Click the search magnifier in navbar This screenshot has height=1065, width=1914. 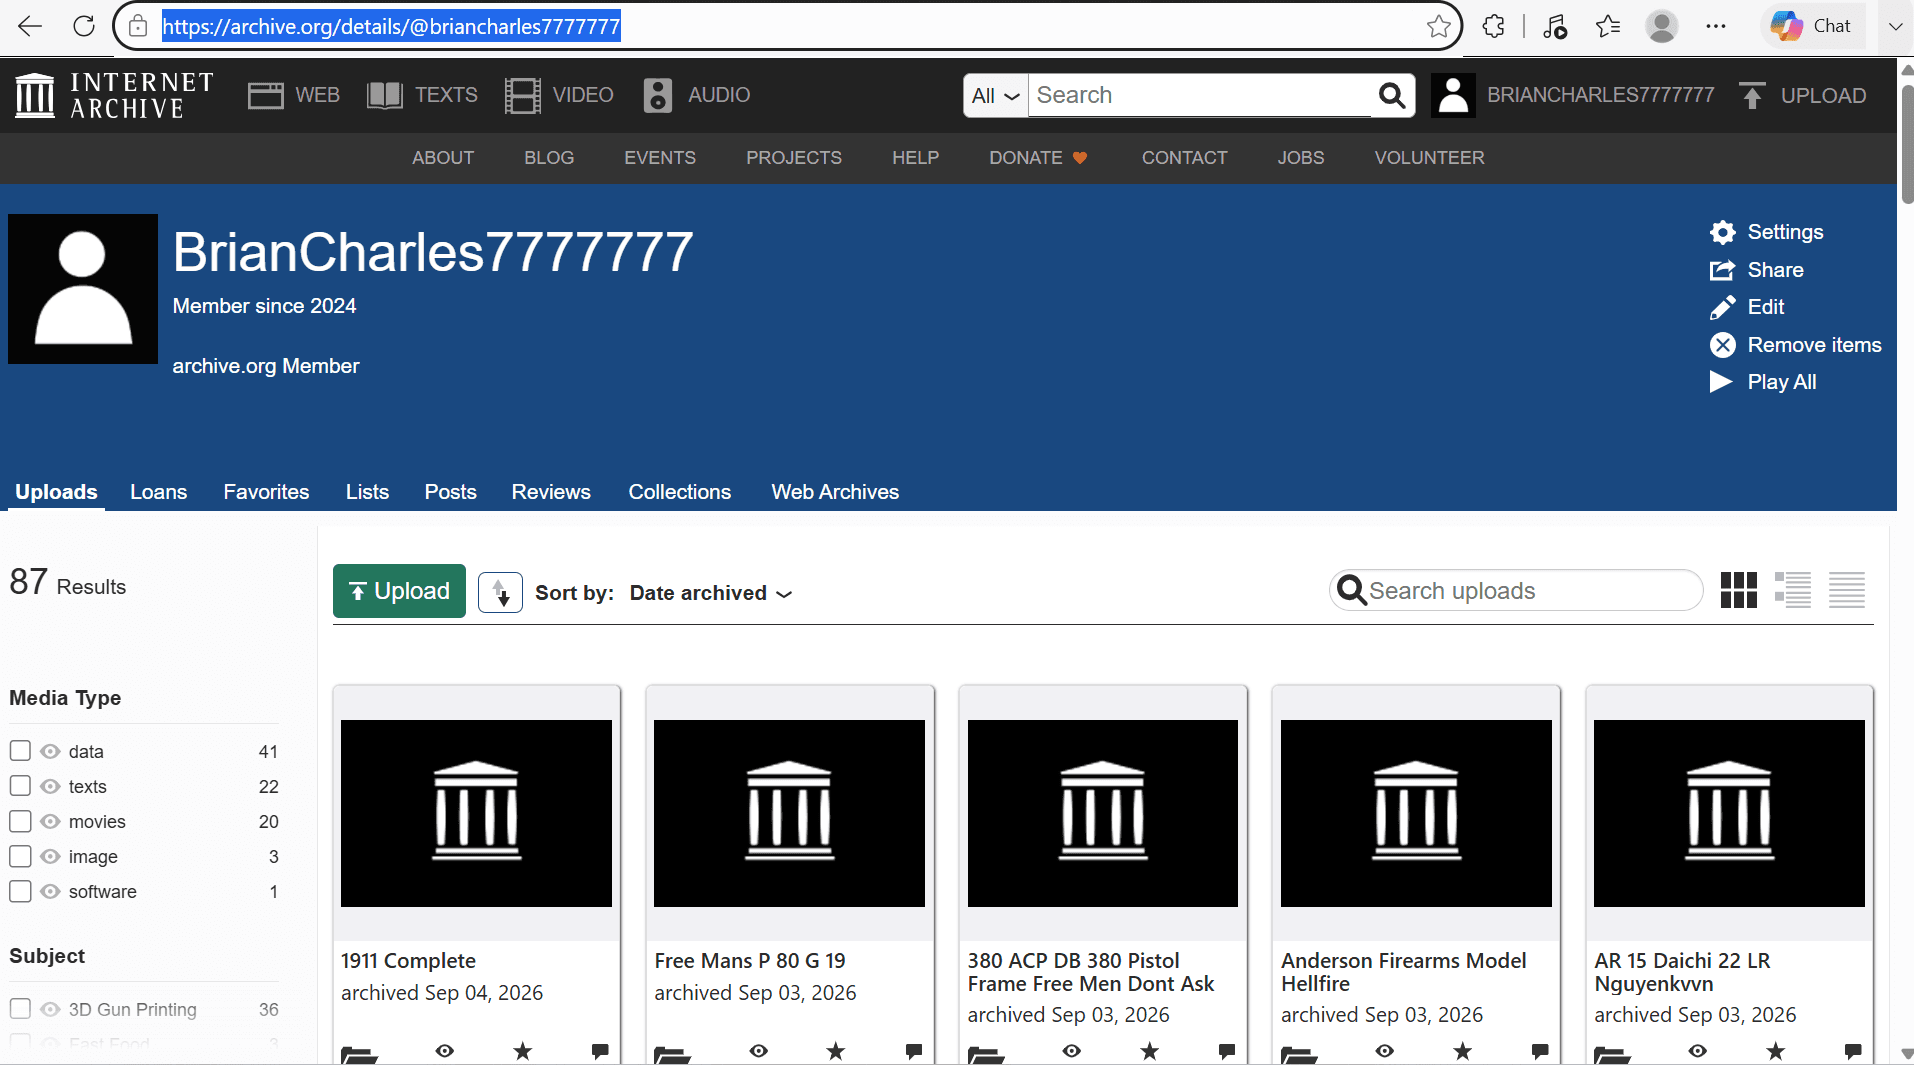coord(1392,95)
